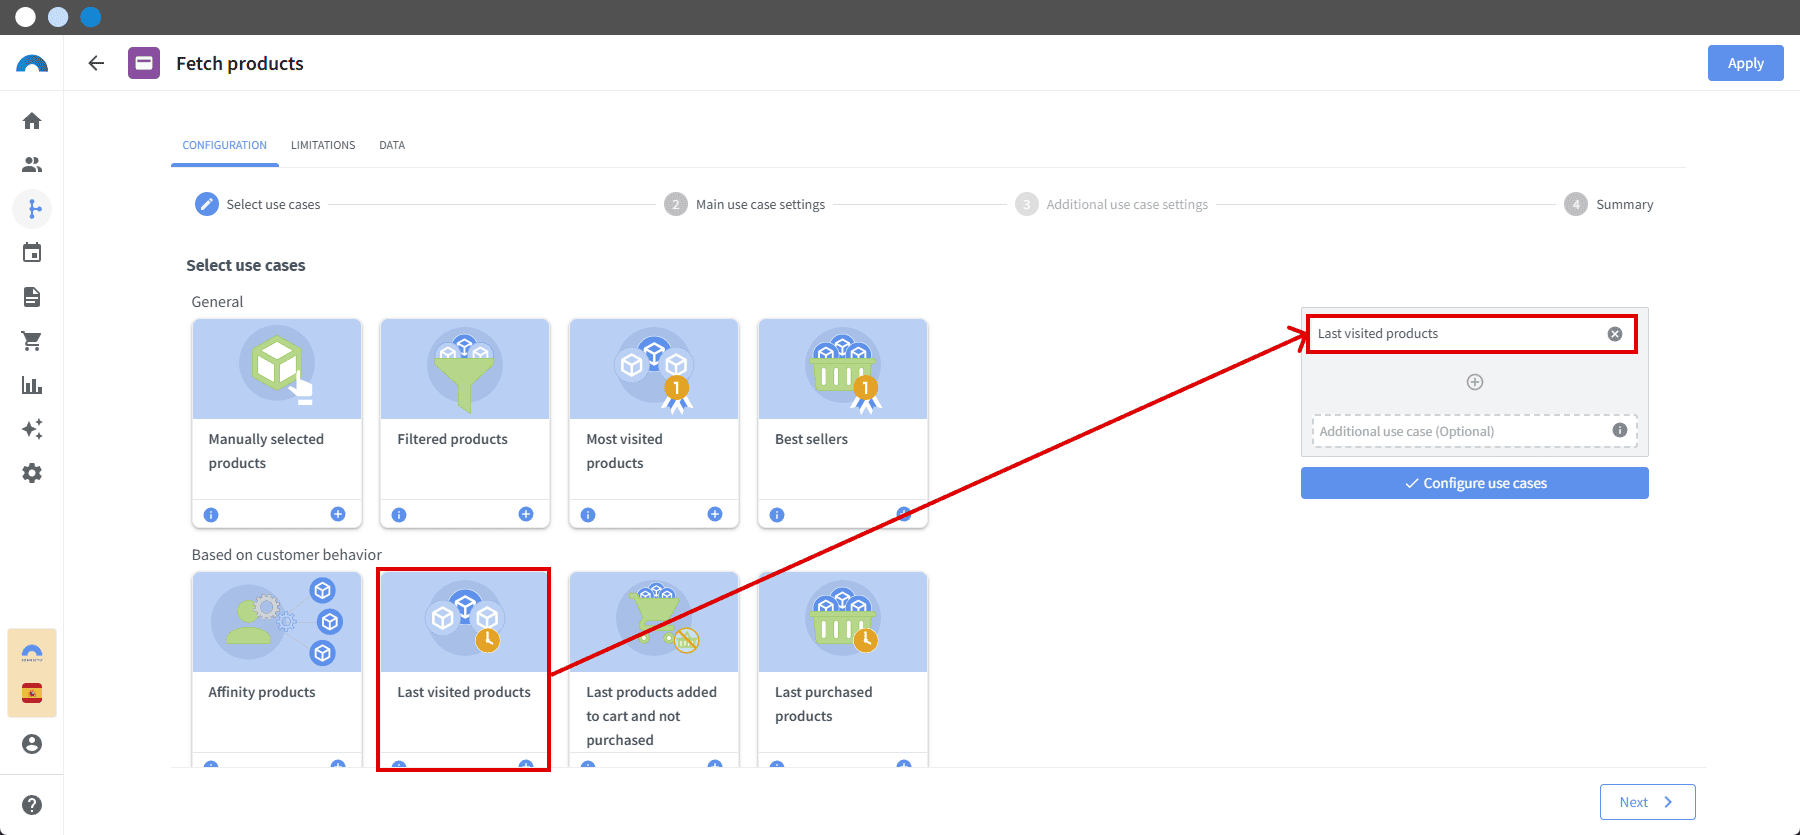Go to the Main use case settings step

click(x=745, y=204)
